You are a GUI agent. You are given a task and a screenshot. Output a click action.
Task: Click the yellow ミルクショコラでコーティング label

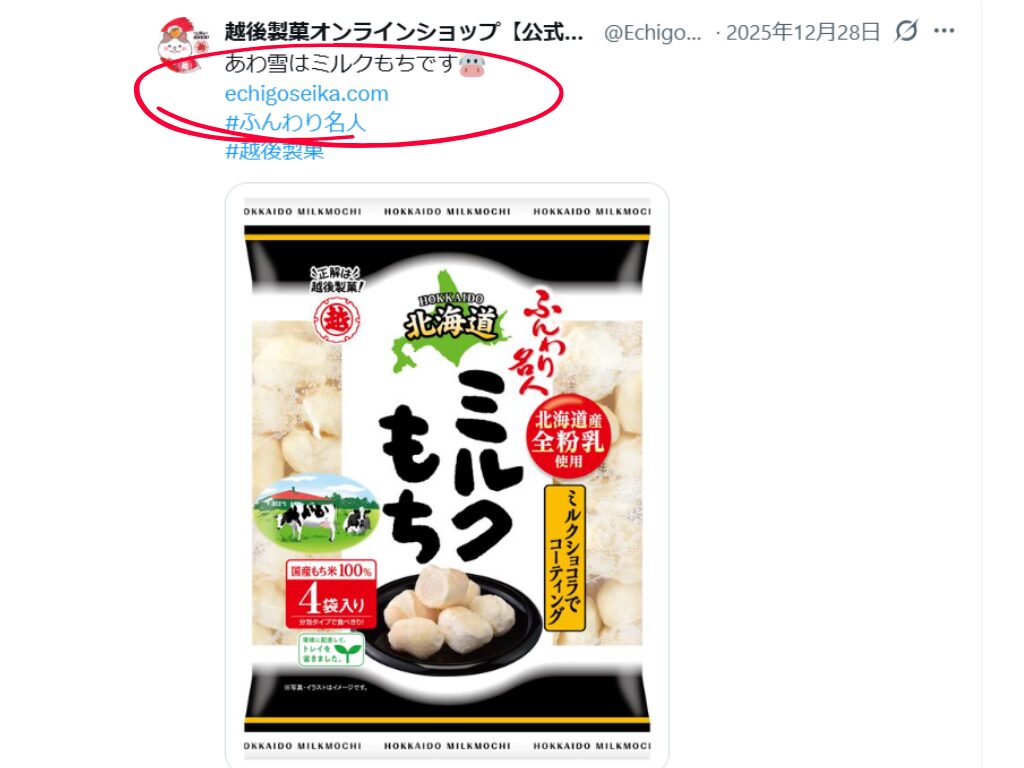coord(564,557)
